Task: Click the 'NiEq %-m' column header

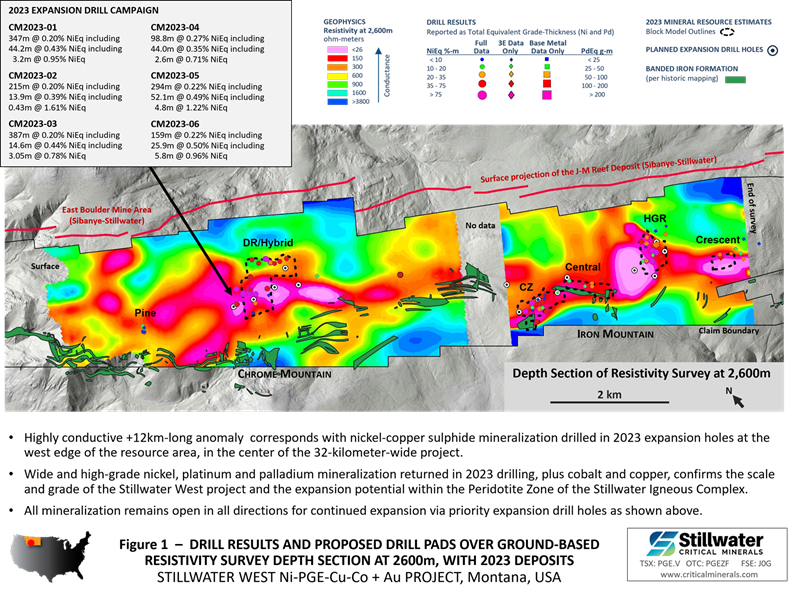Action: pos(443,51)
